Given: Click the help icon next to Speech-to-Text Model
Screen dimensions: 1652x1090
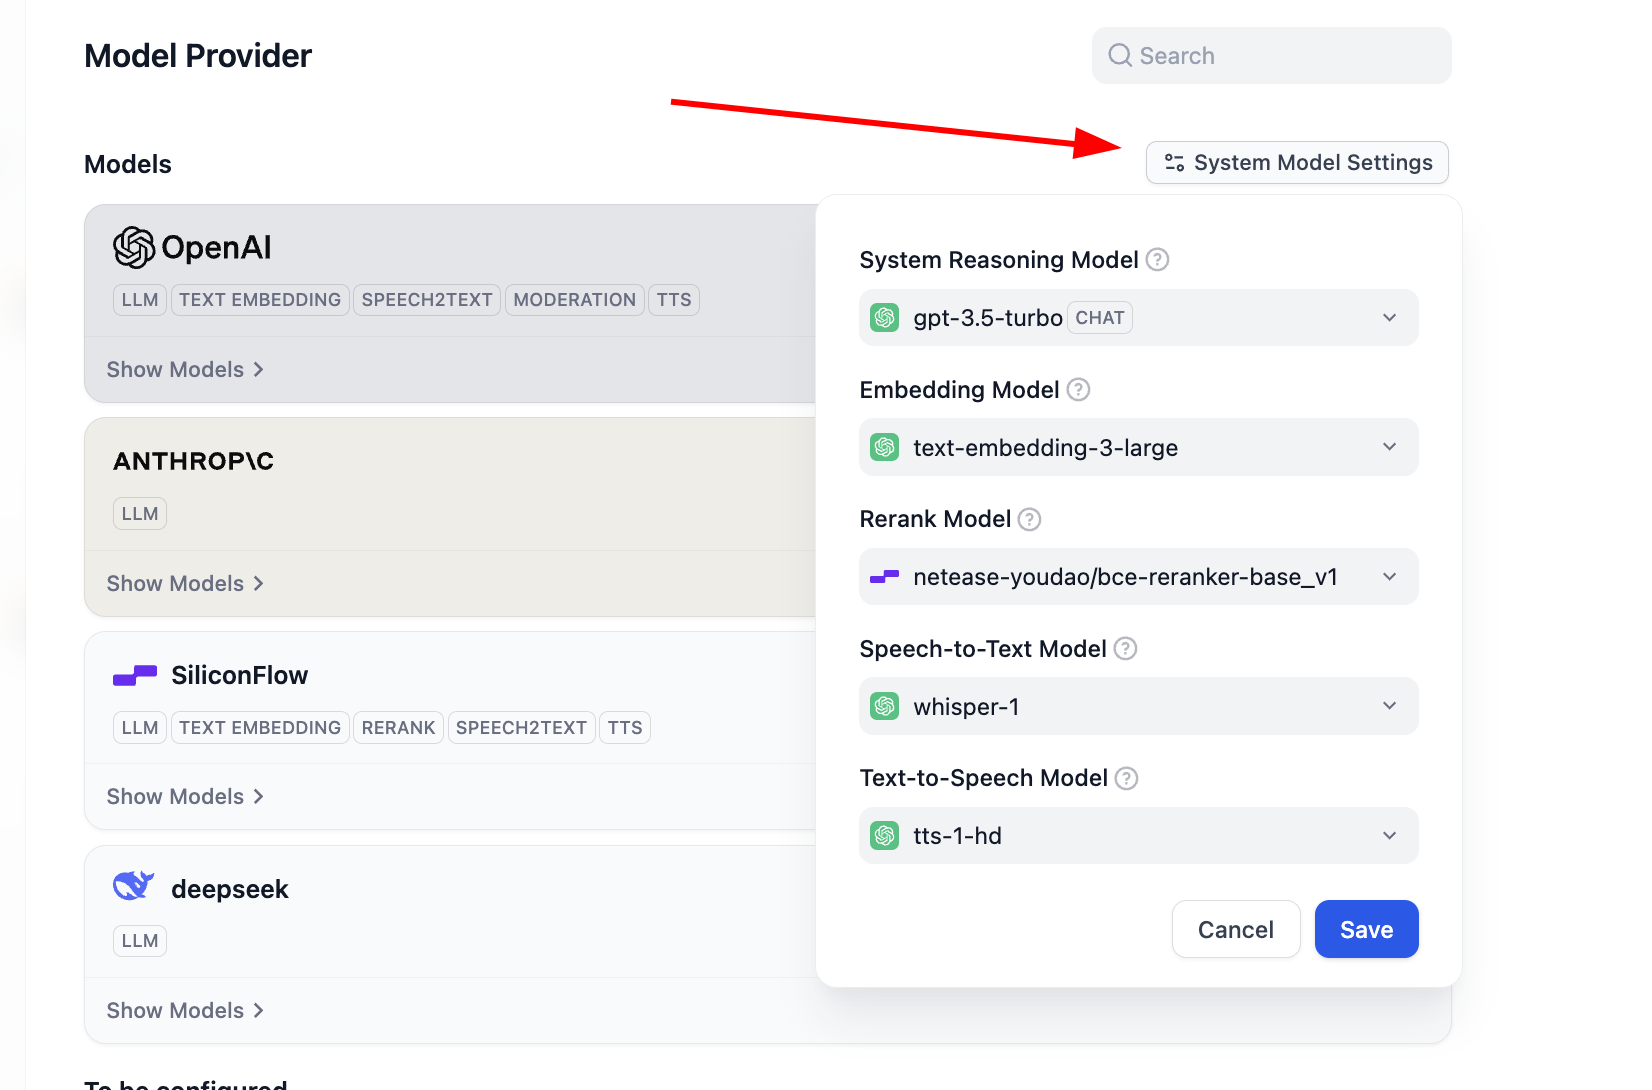Looking at the screenshot, I should [1125, 649].
